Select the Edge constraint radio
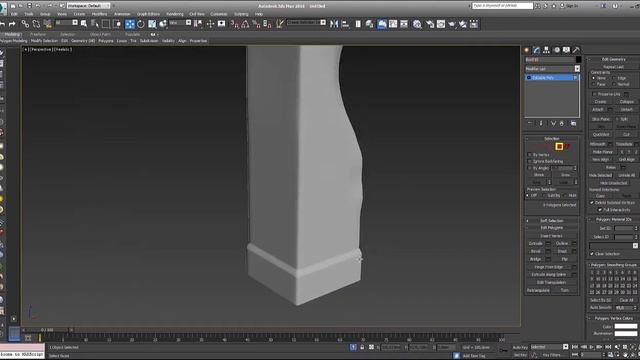The width and height of the screenshot is (640, 360). [614, 78]
